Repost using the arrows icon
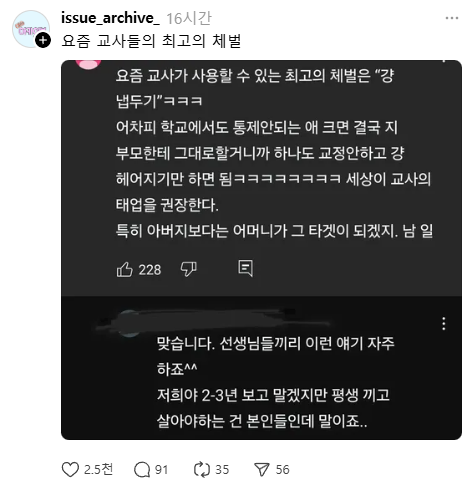This screenshot has width=469, height=486. tap(202, 469)
